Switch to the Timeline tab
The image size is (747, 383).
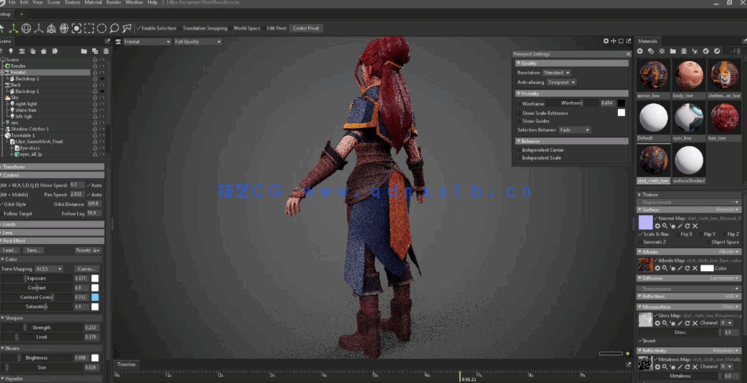[x=127, y=364]
